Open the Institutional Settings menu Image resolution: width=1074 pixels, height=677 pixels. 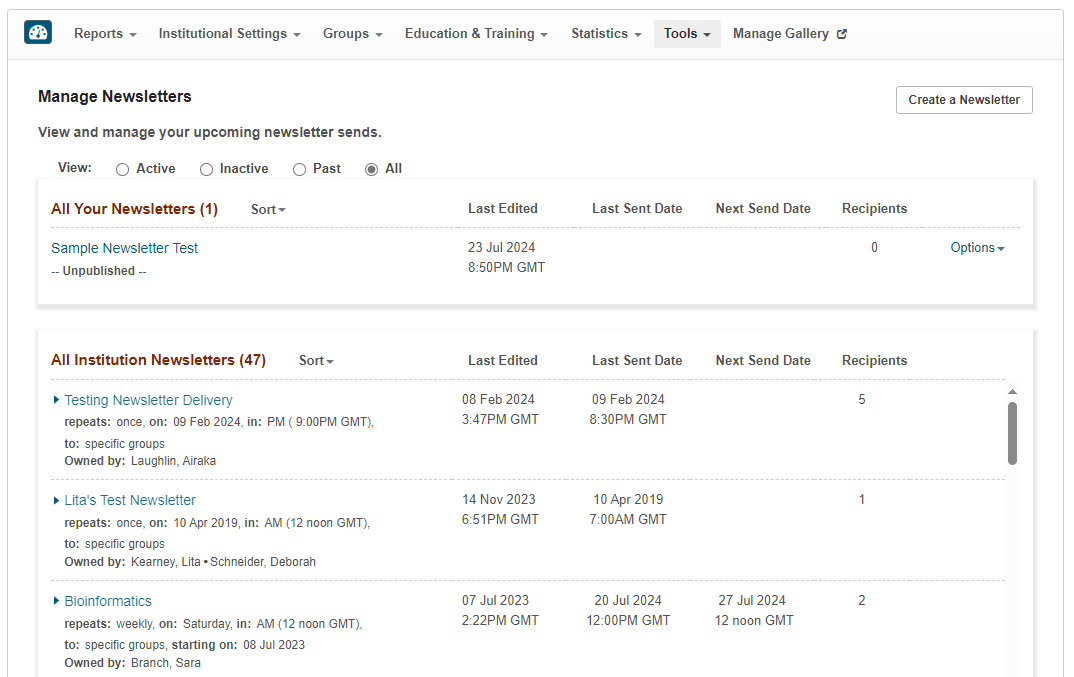coord(229,34)
